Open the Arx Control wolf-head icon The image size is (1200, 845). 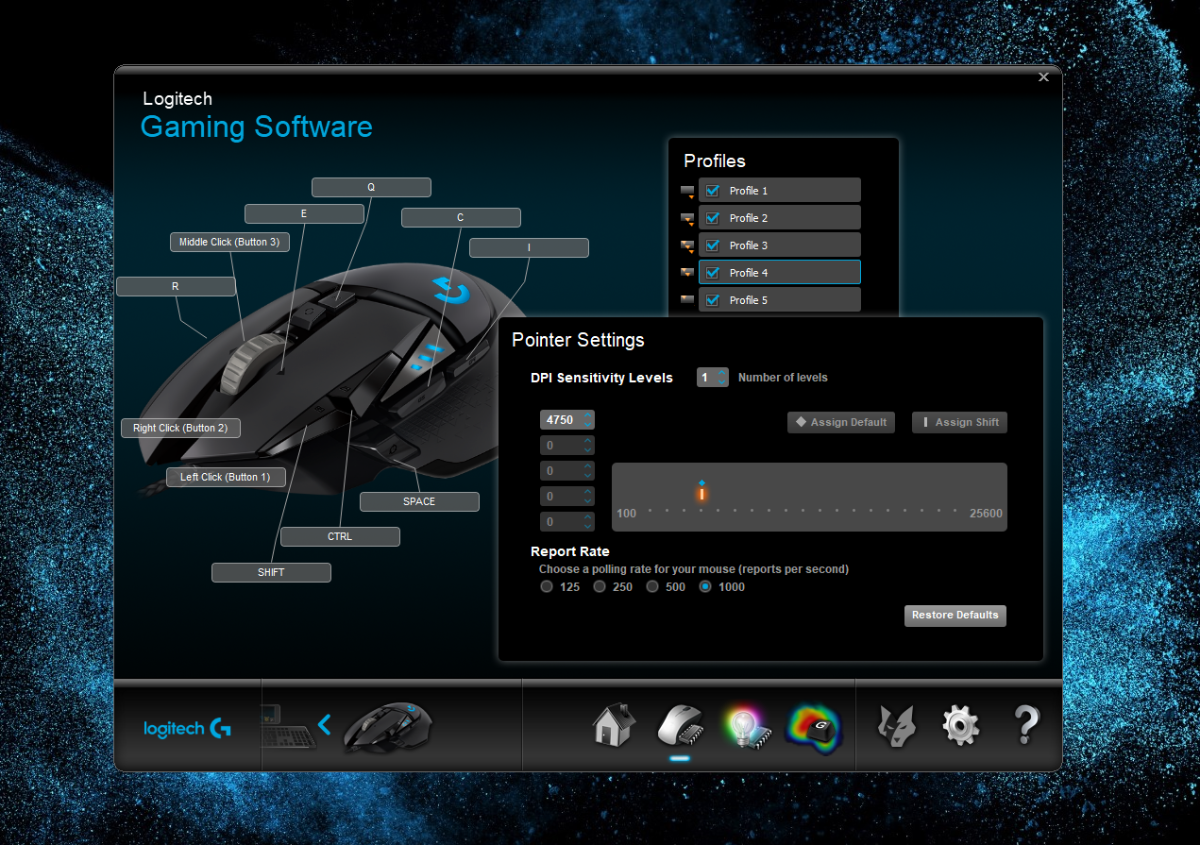point(896,725)
